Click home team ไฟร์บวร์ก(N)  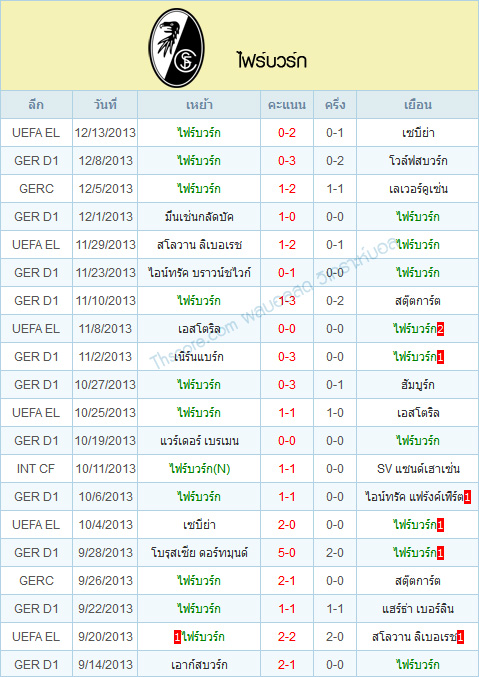click(199, 468)
